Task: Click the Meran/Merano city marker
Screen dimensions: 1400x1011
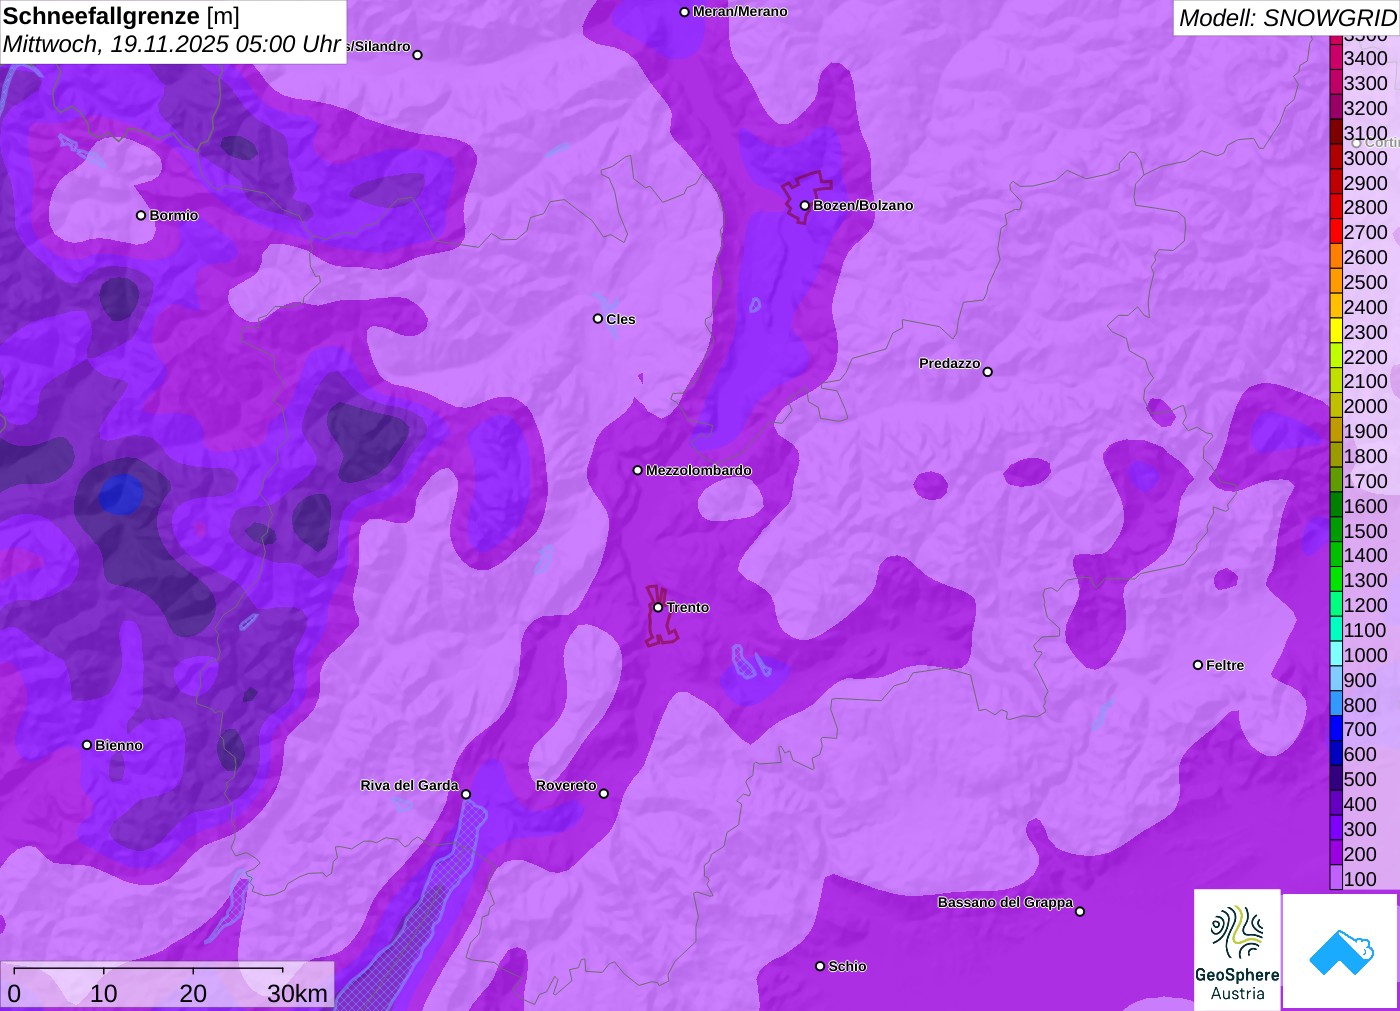Action: tap(684, 12)
